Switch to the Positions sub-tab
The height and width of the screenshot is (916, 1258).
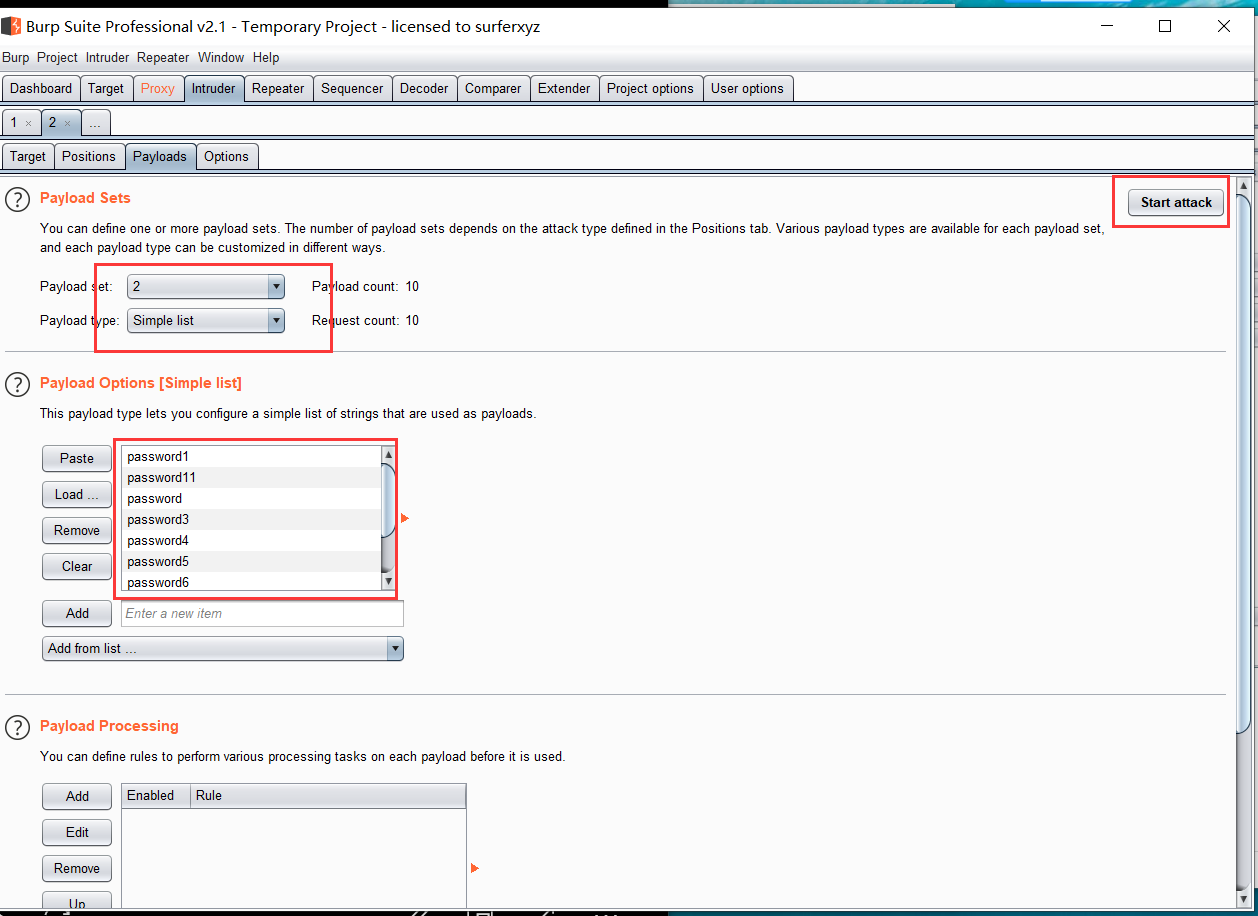pos(89,157)
